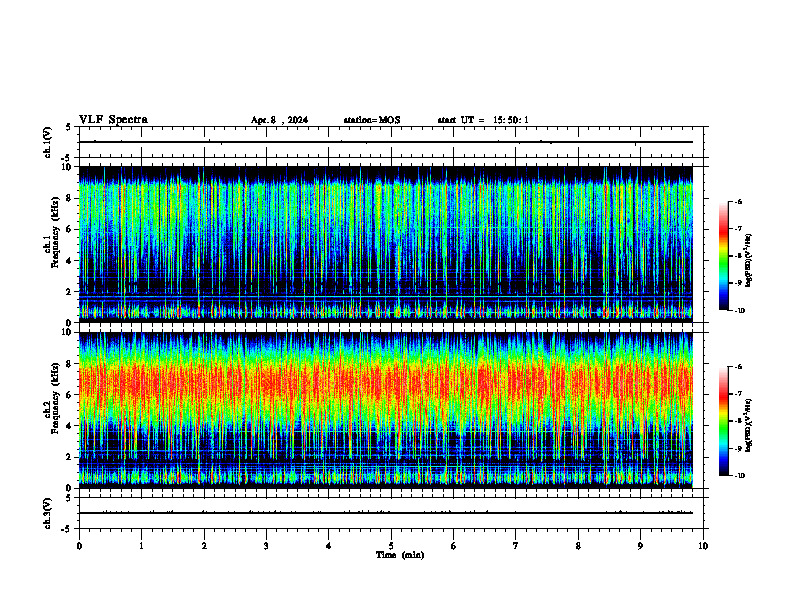The height and width of the screenshot is (612, 792).
Task: Click the ch.3 voltage trace line
Action: [386, 513]
